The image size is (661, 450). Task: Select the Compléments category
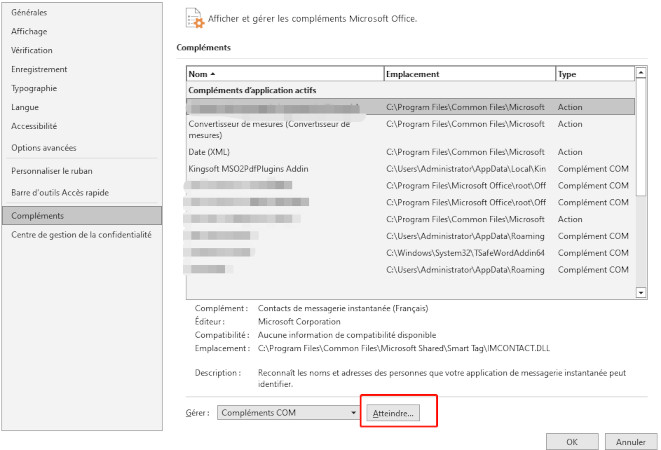pos(82,216)
